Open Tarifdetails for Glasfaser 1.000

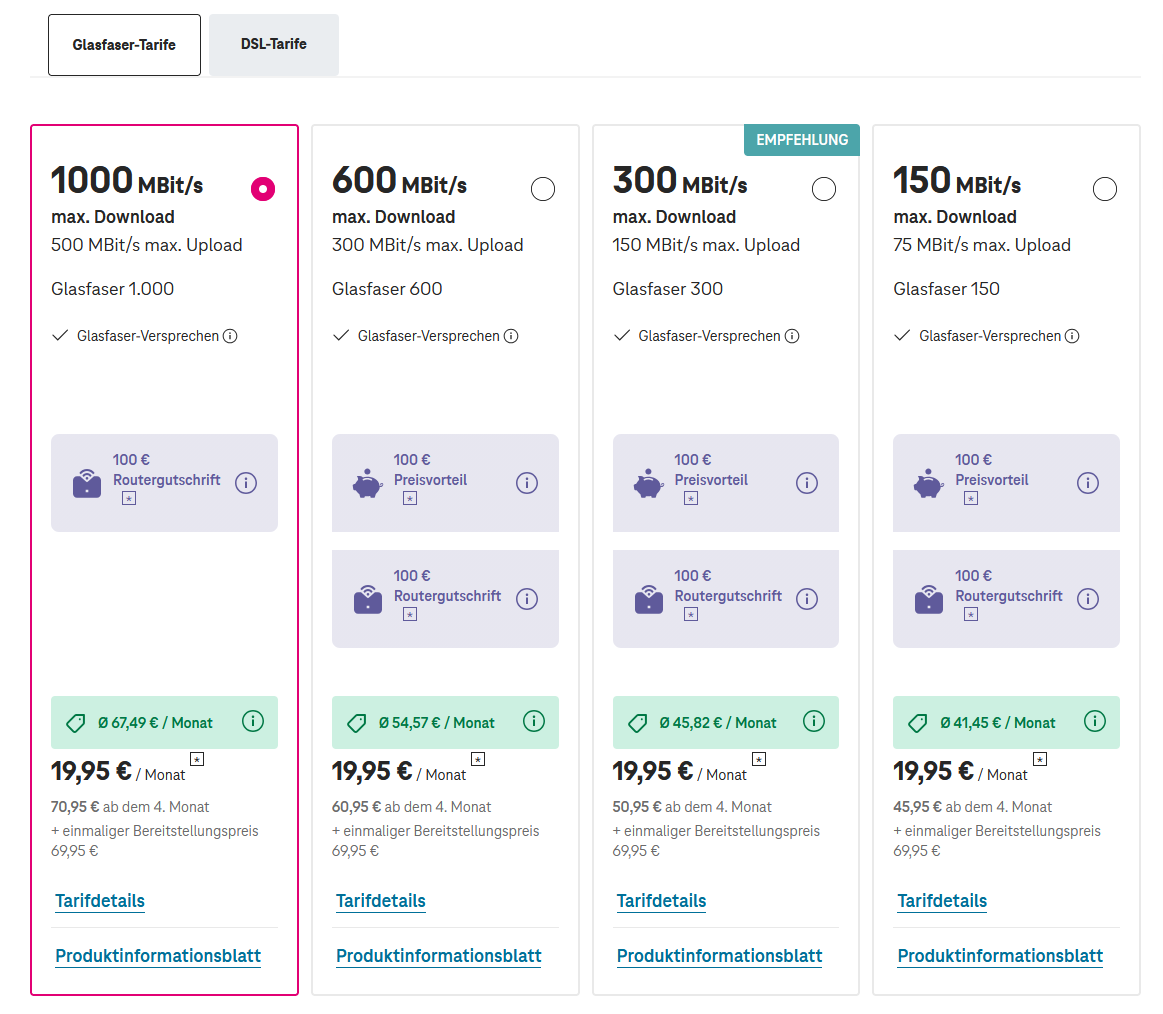click(100, 901)
